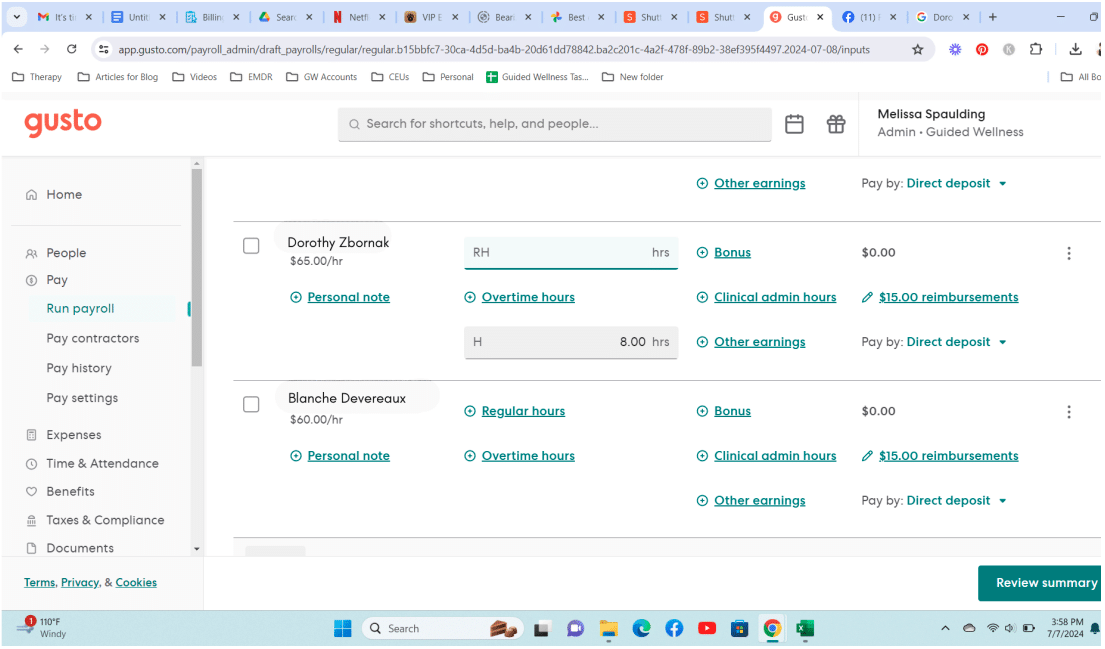Open the three-dot menu on Dorothy Zbornak's row
The width and height of the screenshot is (1105, 649).
tap(1069, 253)
